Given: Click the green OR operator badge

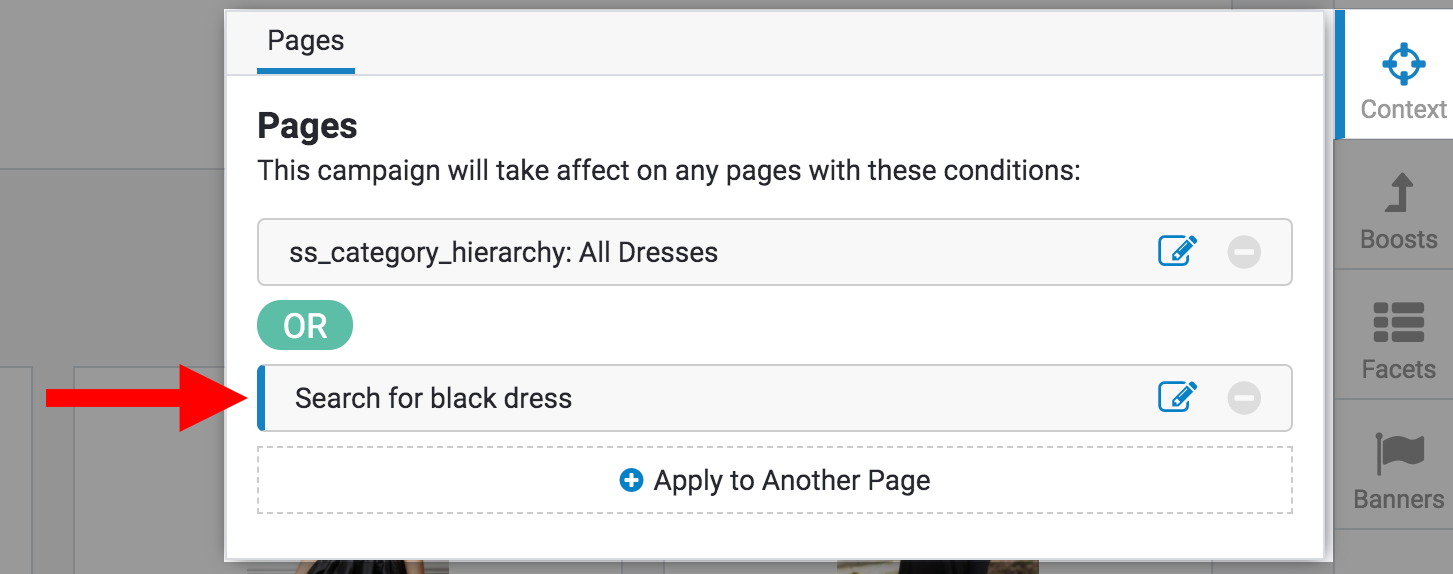Looking at the screenshot, I should pyautogui.click(x=305, y=325).
